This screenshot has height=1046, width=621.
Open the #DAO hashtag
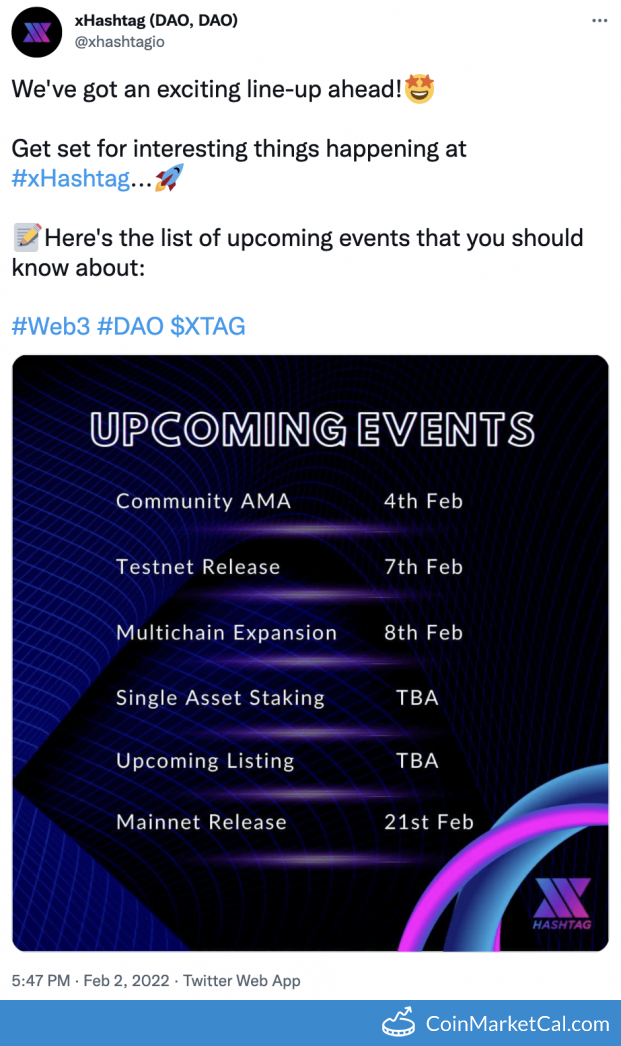pos(130,326)
